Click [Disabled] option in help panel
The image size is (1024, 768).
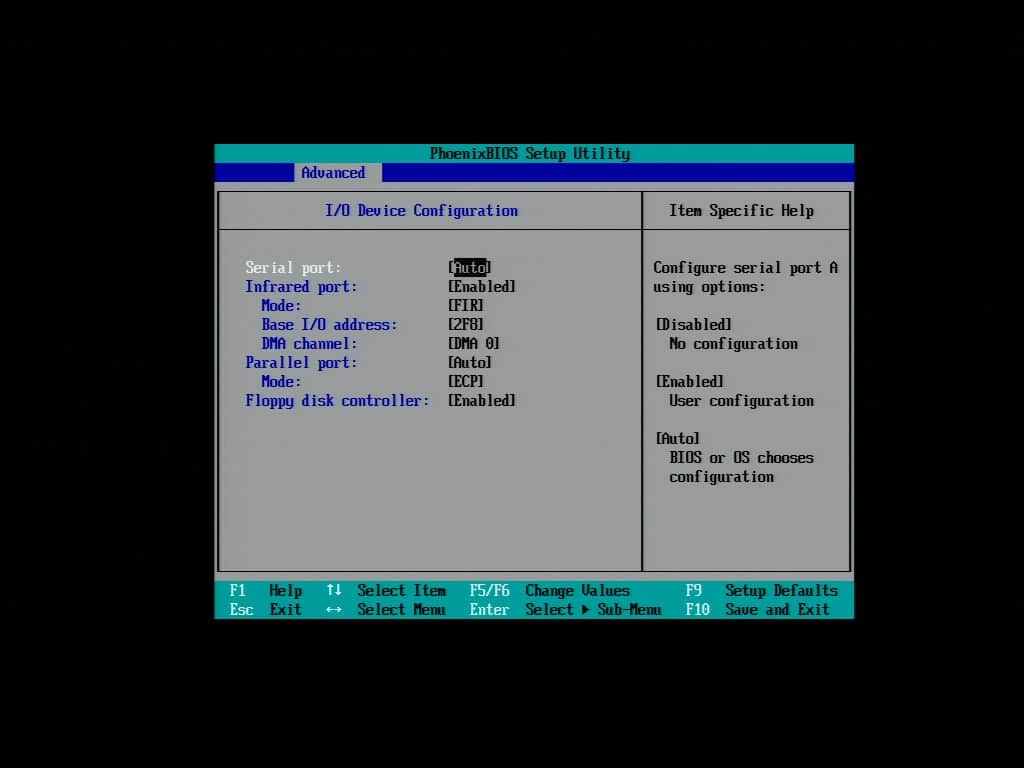(694, 324)
